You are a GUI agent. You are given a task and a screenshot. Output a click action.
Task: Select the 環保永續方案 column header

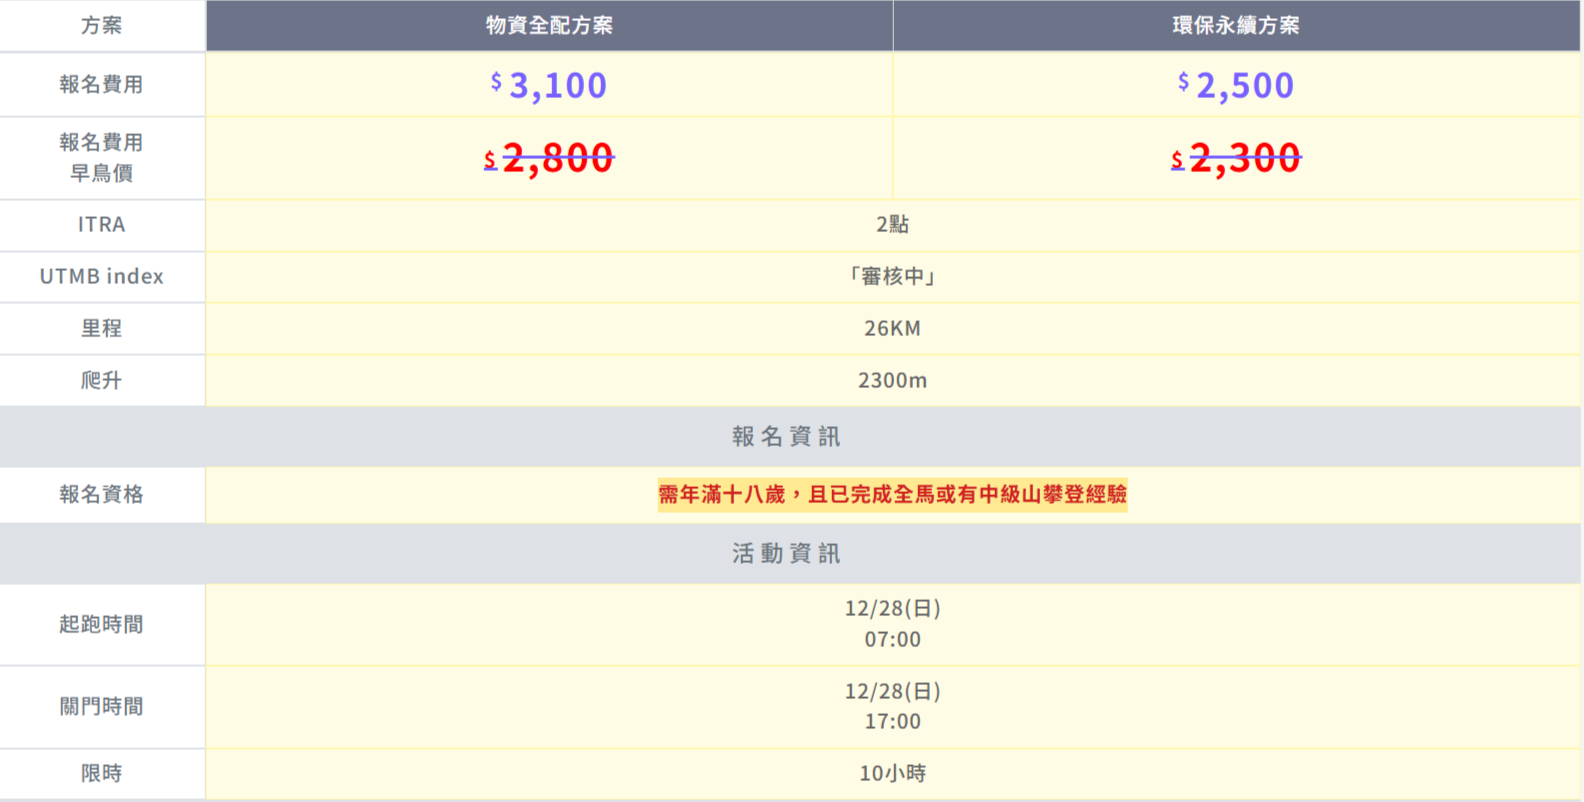1236,26
